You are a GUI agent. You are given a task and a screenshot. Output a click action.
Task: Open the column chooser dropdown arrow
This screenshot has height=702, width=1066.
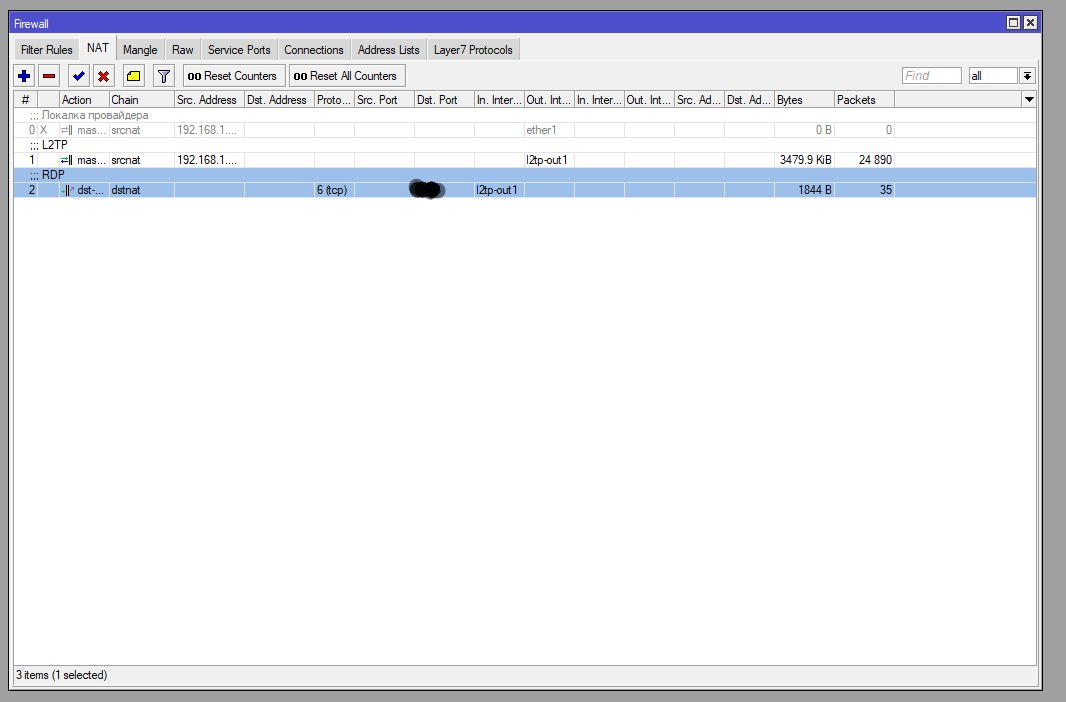click(1029, 100)
